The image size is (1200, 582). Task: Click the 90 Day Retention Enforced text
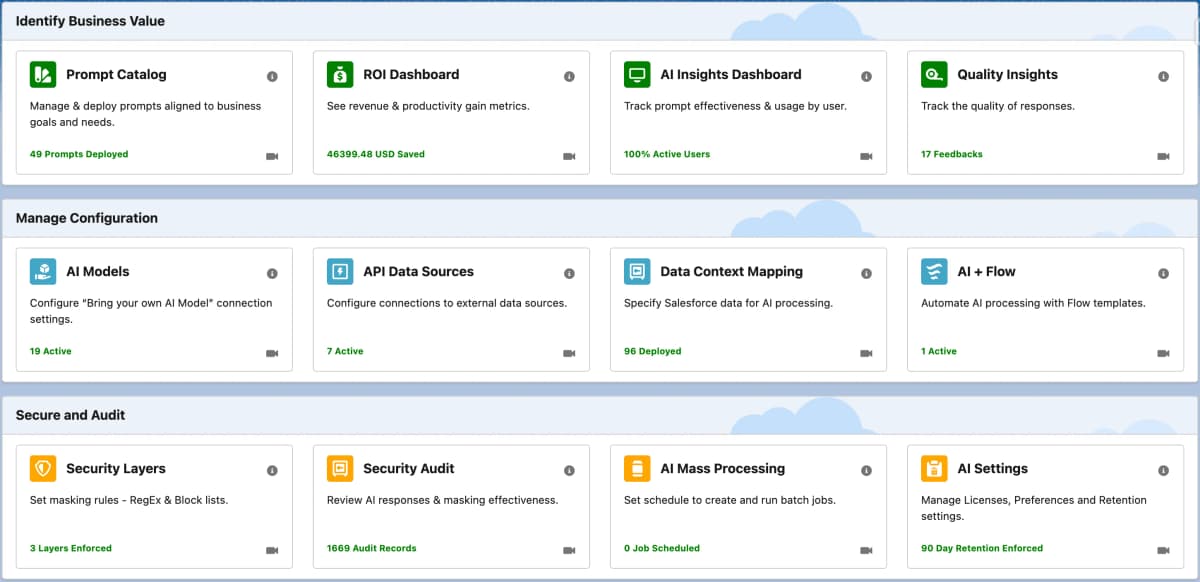point(981,548)
